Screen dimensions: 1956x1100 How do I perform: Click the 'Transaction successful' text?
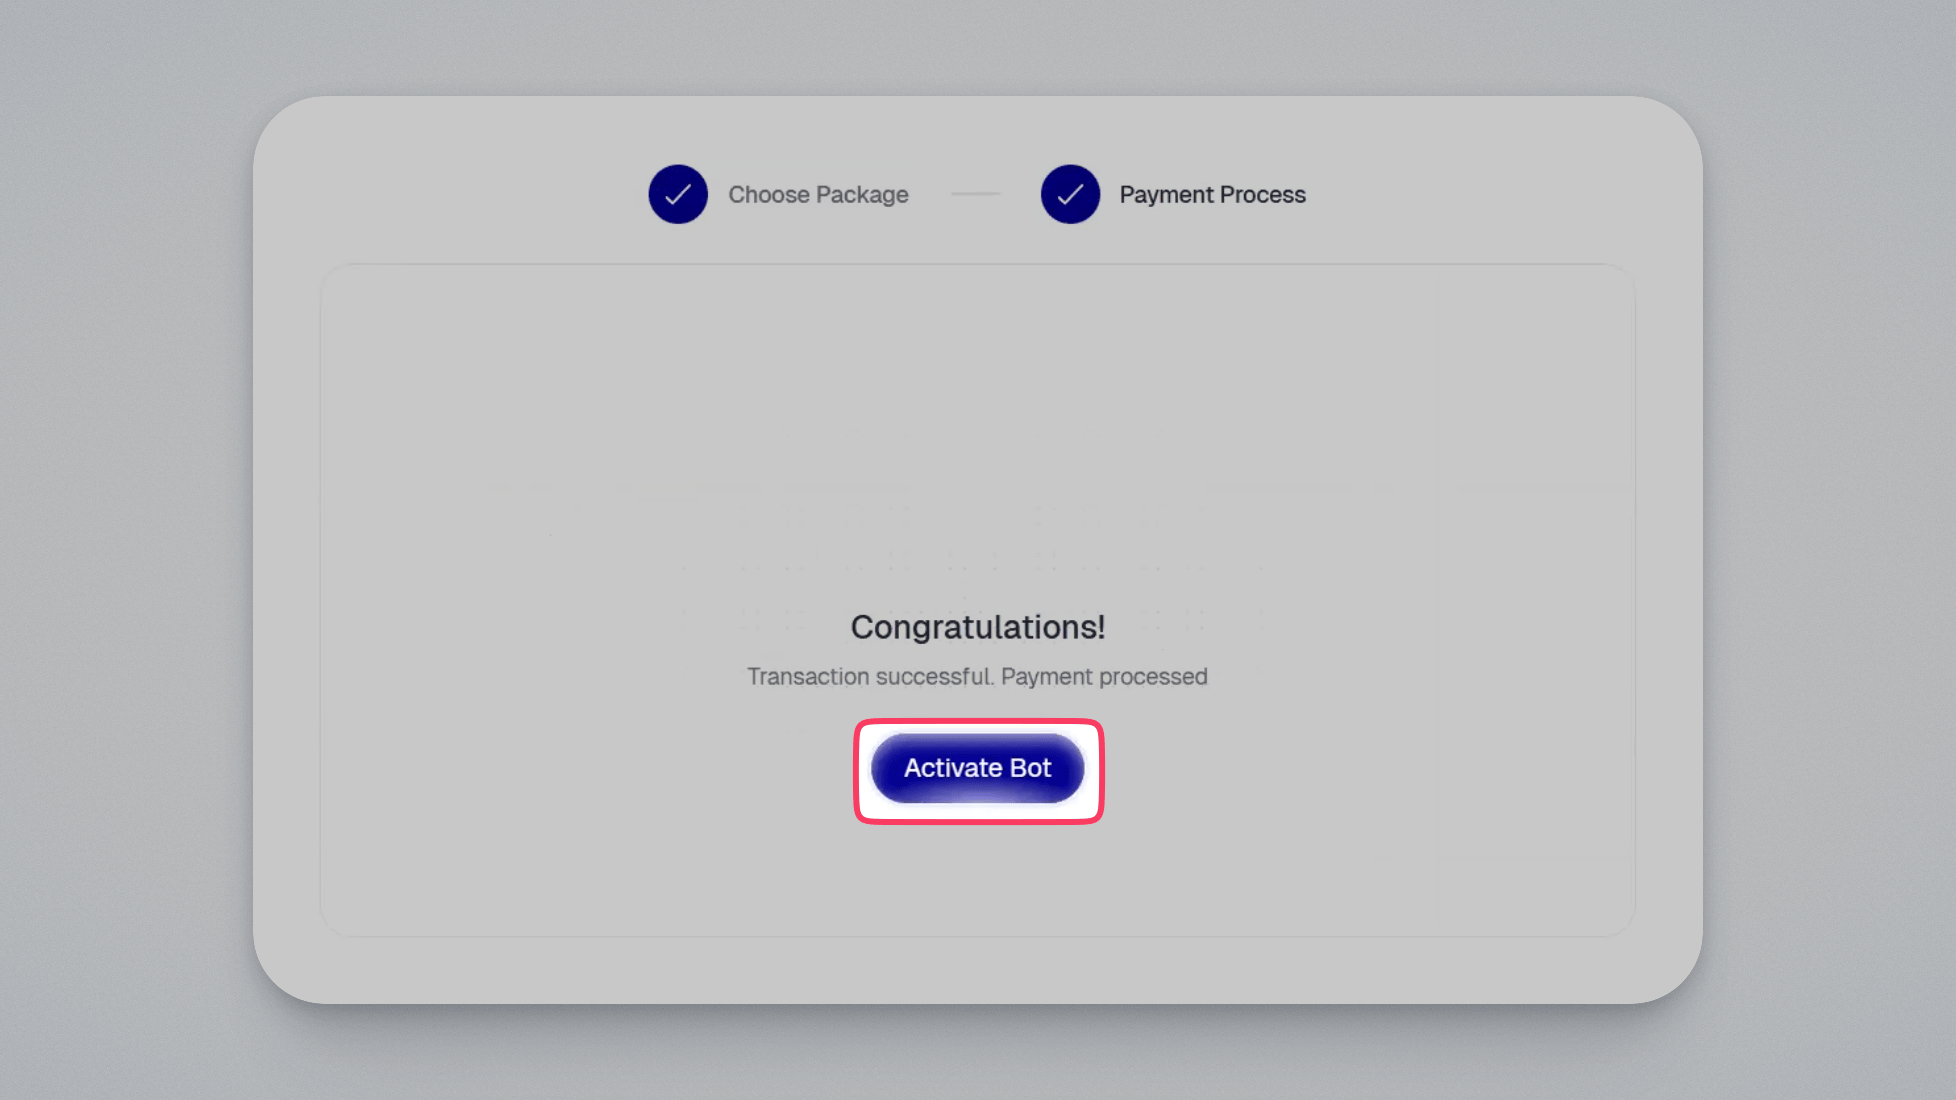[870, 677]
